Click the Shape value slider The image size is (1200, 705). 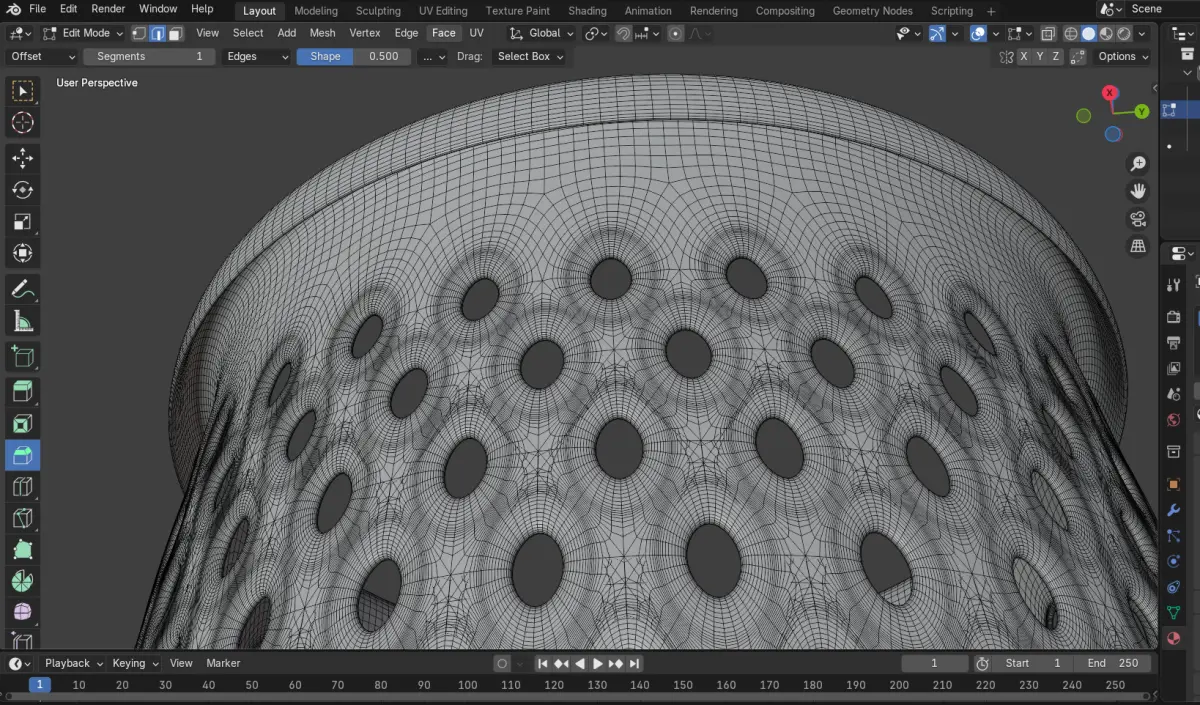click(x=354, y=57)
